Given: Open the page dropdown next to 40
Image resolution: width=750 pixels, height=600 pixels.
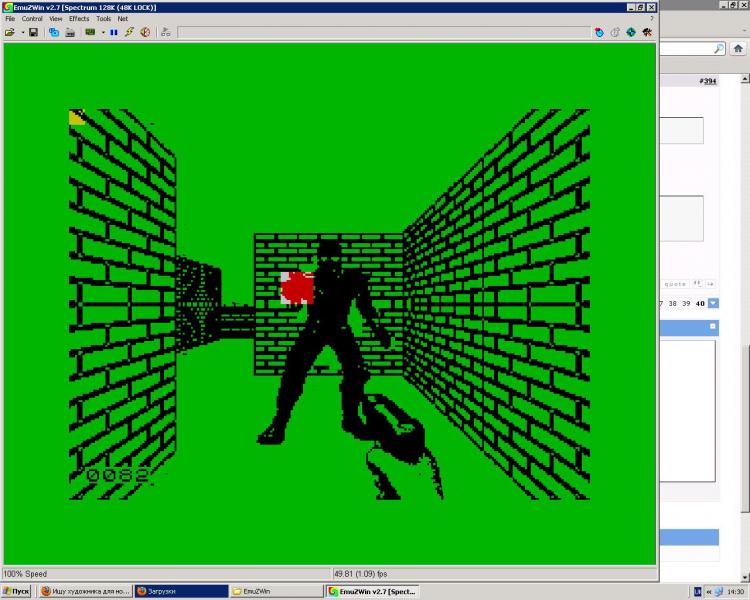Looking at the screenshot, I should tap(713, 303).
